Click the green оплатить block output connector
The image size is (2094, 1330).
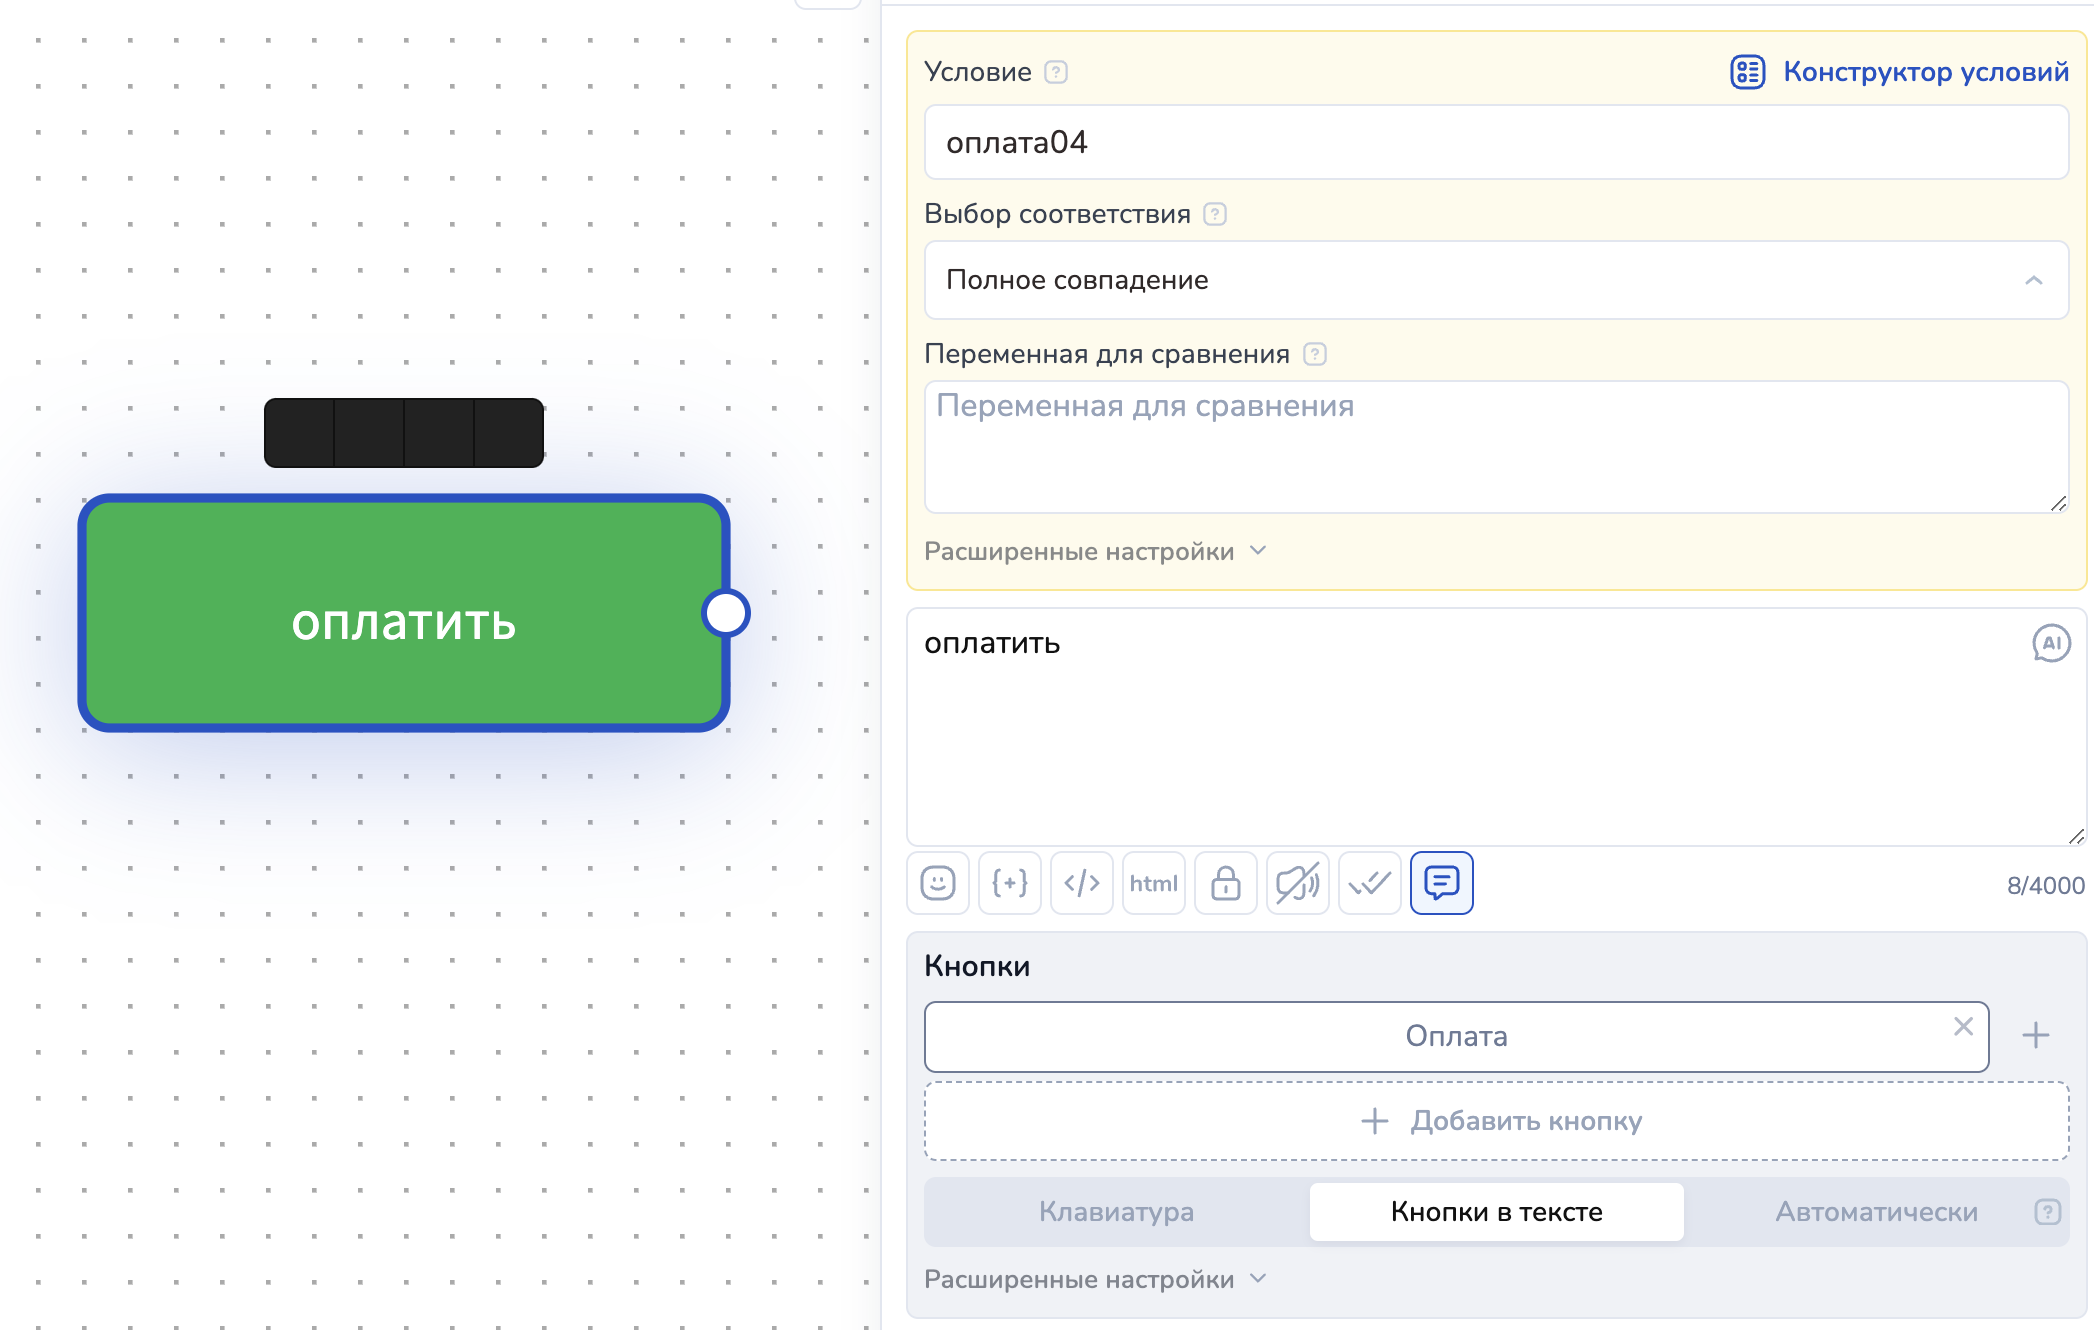[x=726, y=613]
